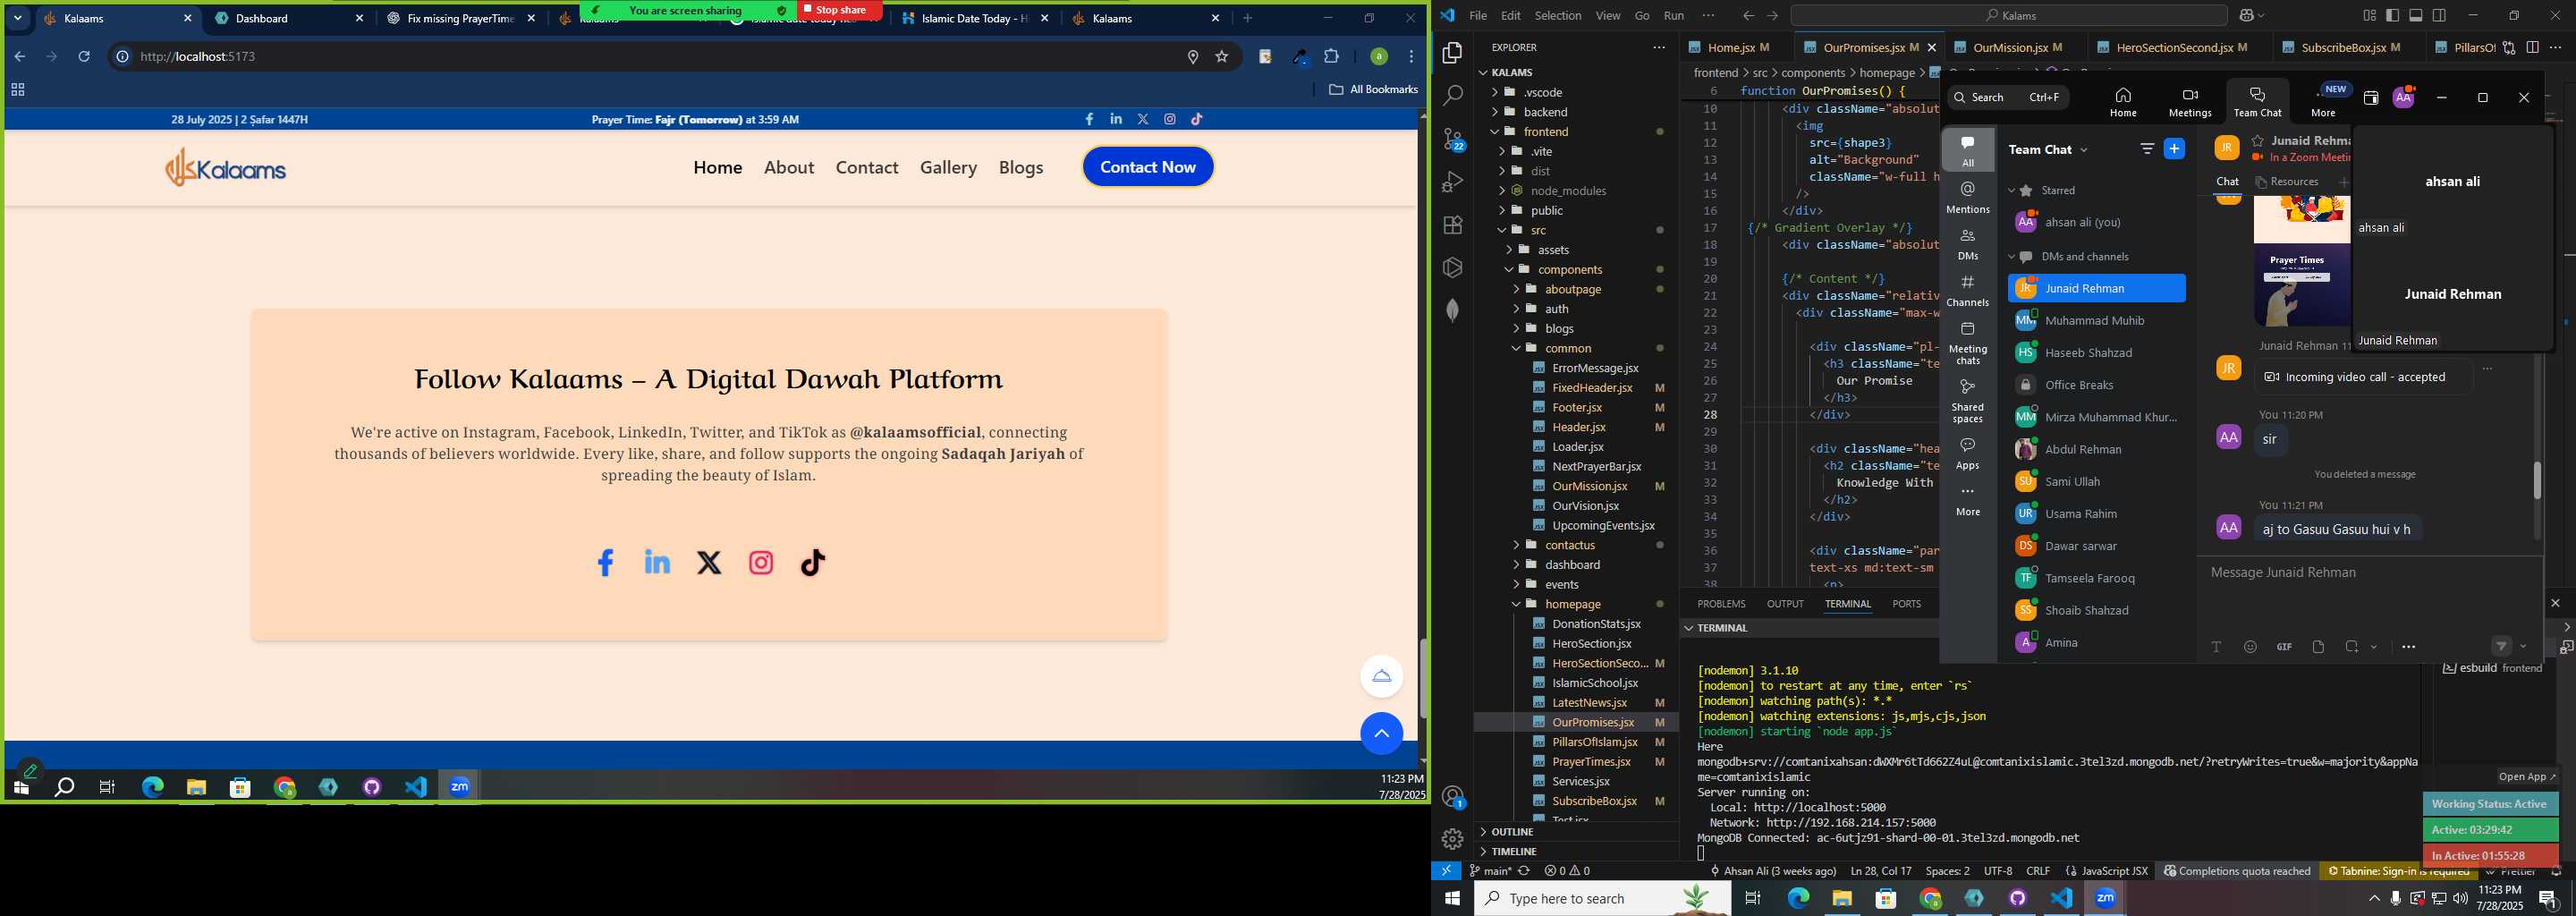Open Mentions in Zoom sidebar
2576x916 pixels.
(x=1967, y=197)
